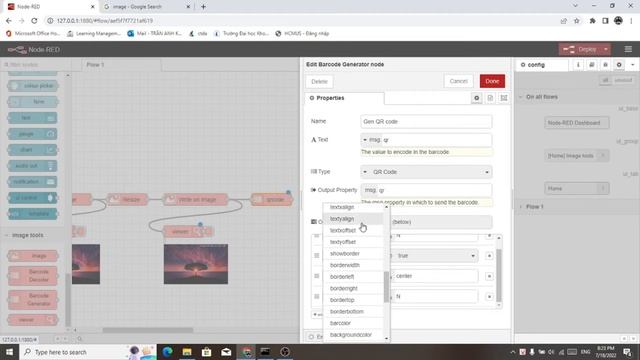Select the viewer palette node

click(x=33, y=320)
